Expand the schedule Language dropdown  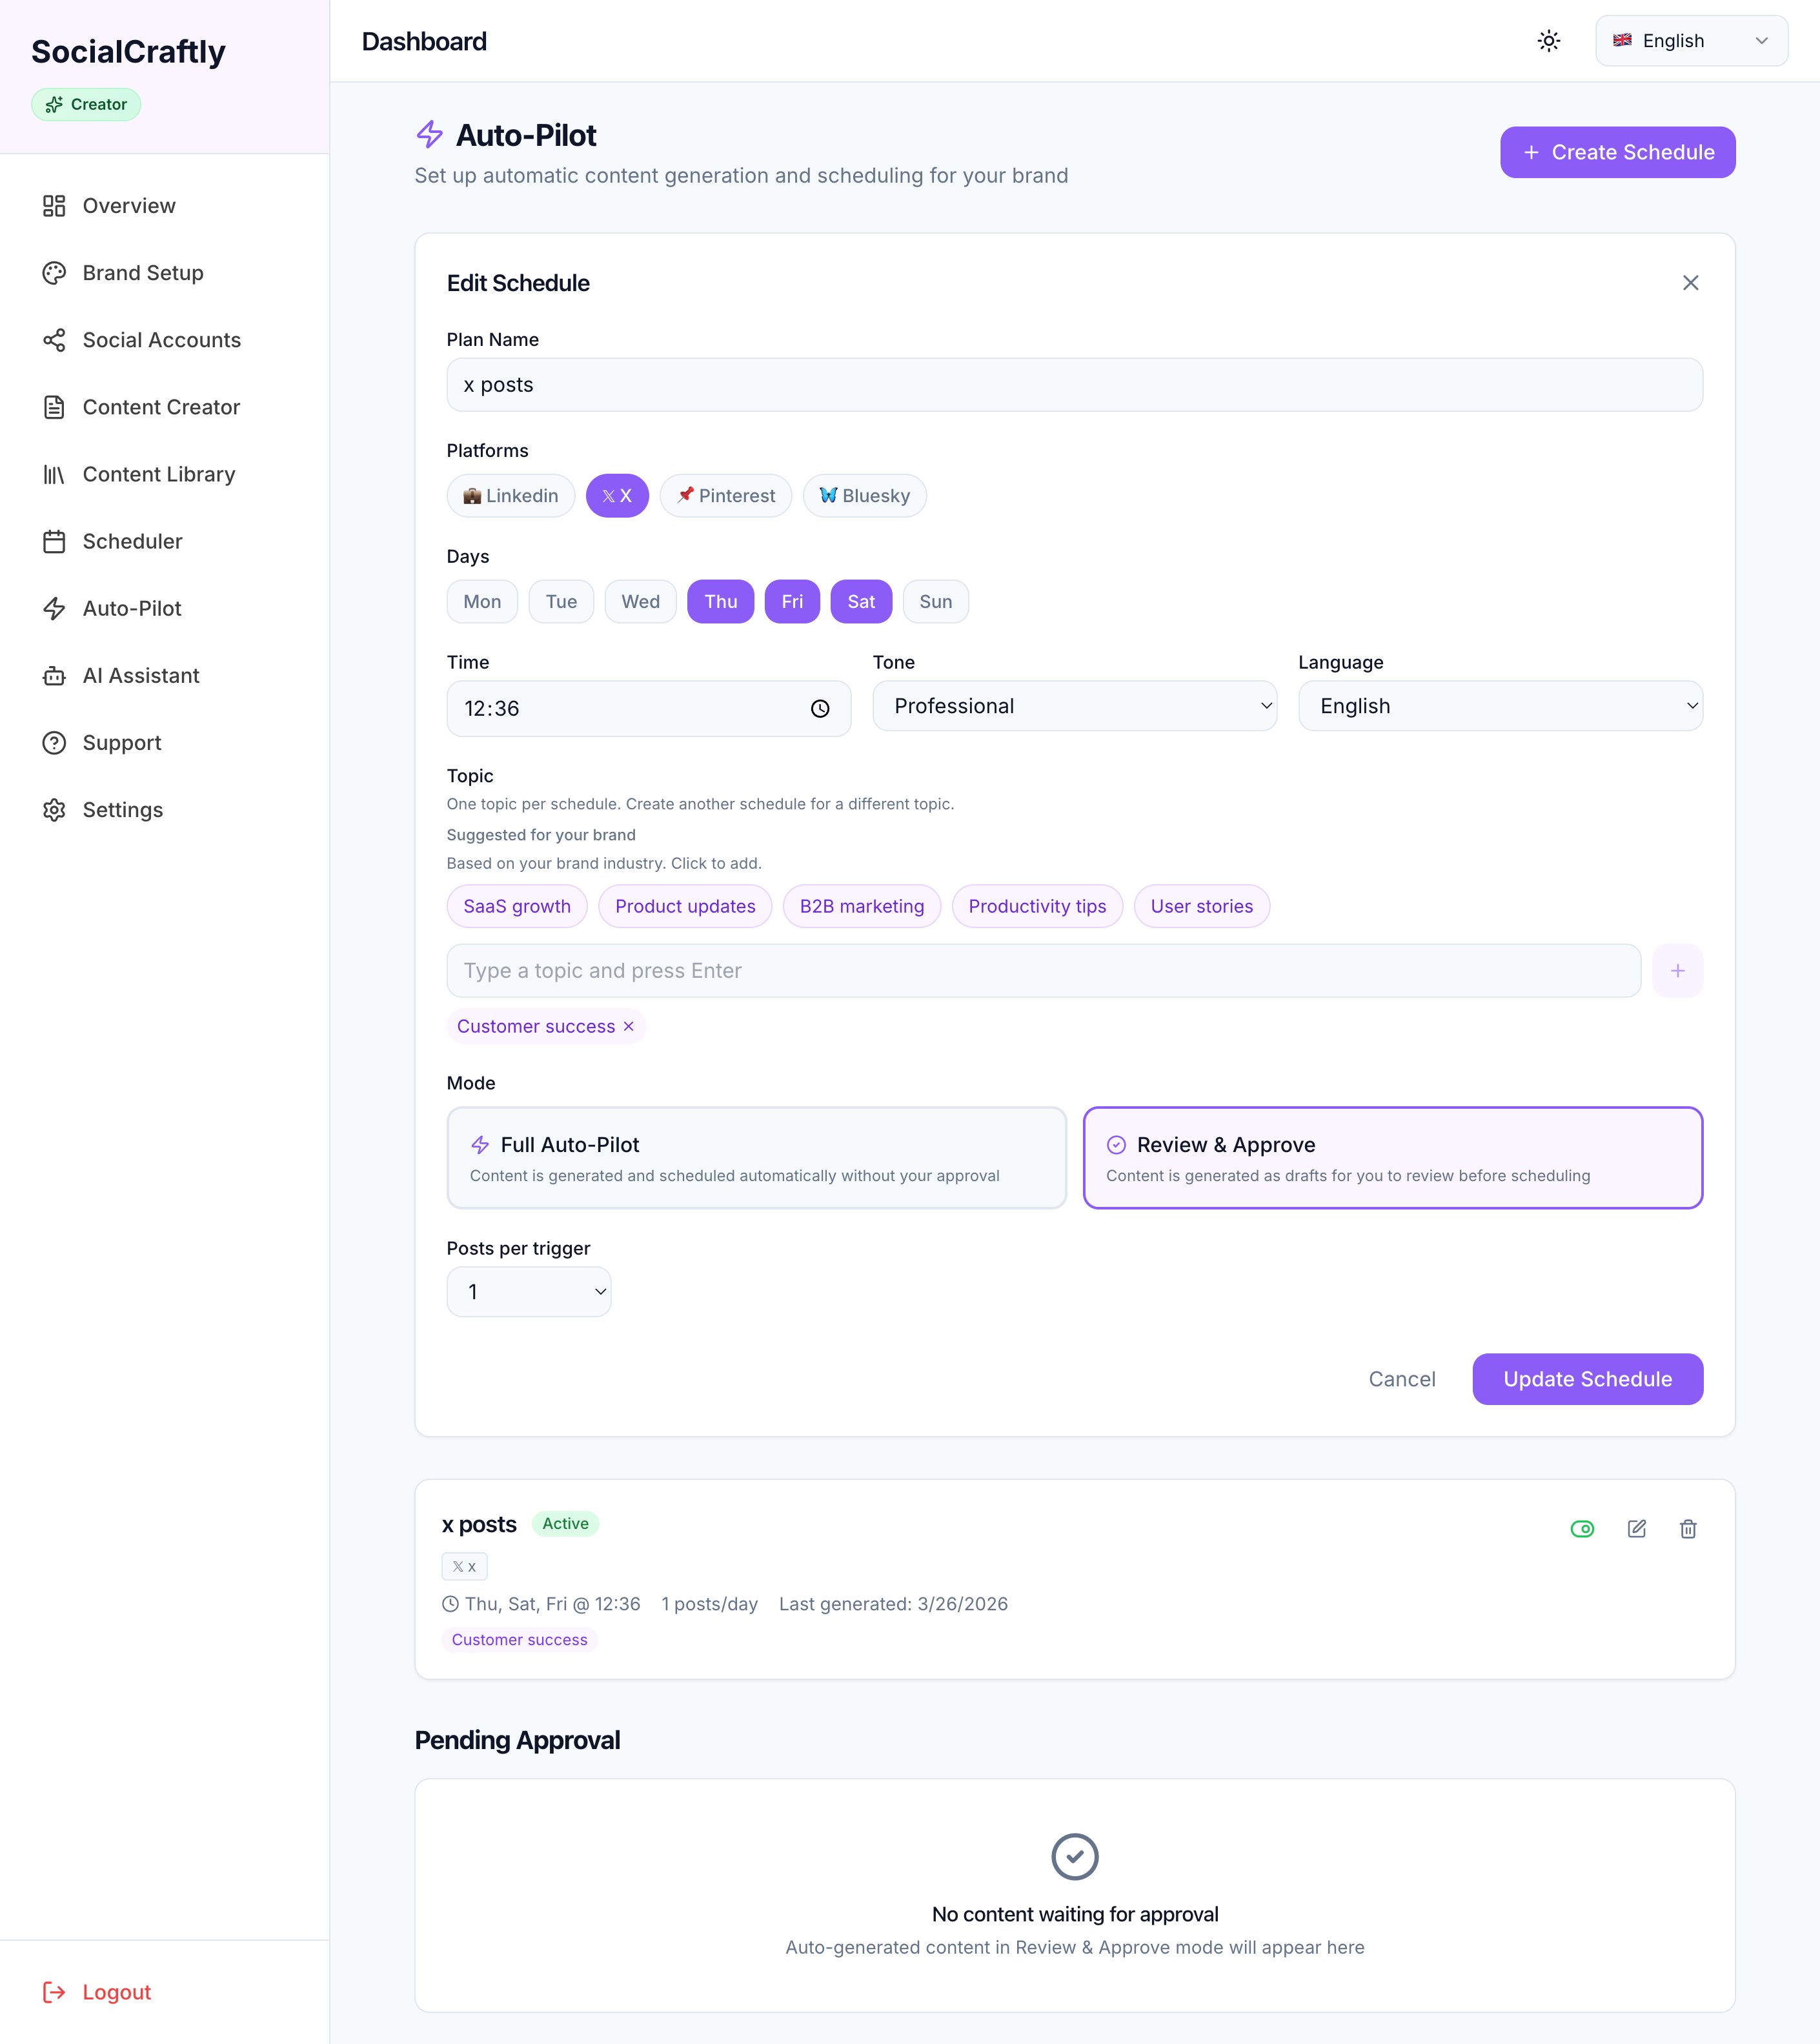(1499, 706)
